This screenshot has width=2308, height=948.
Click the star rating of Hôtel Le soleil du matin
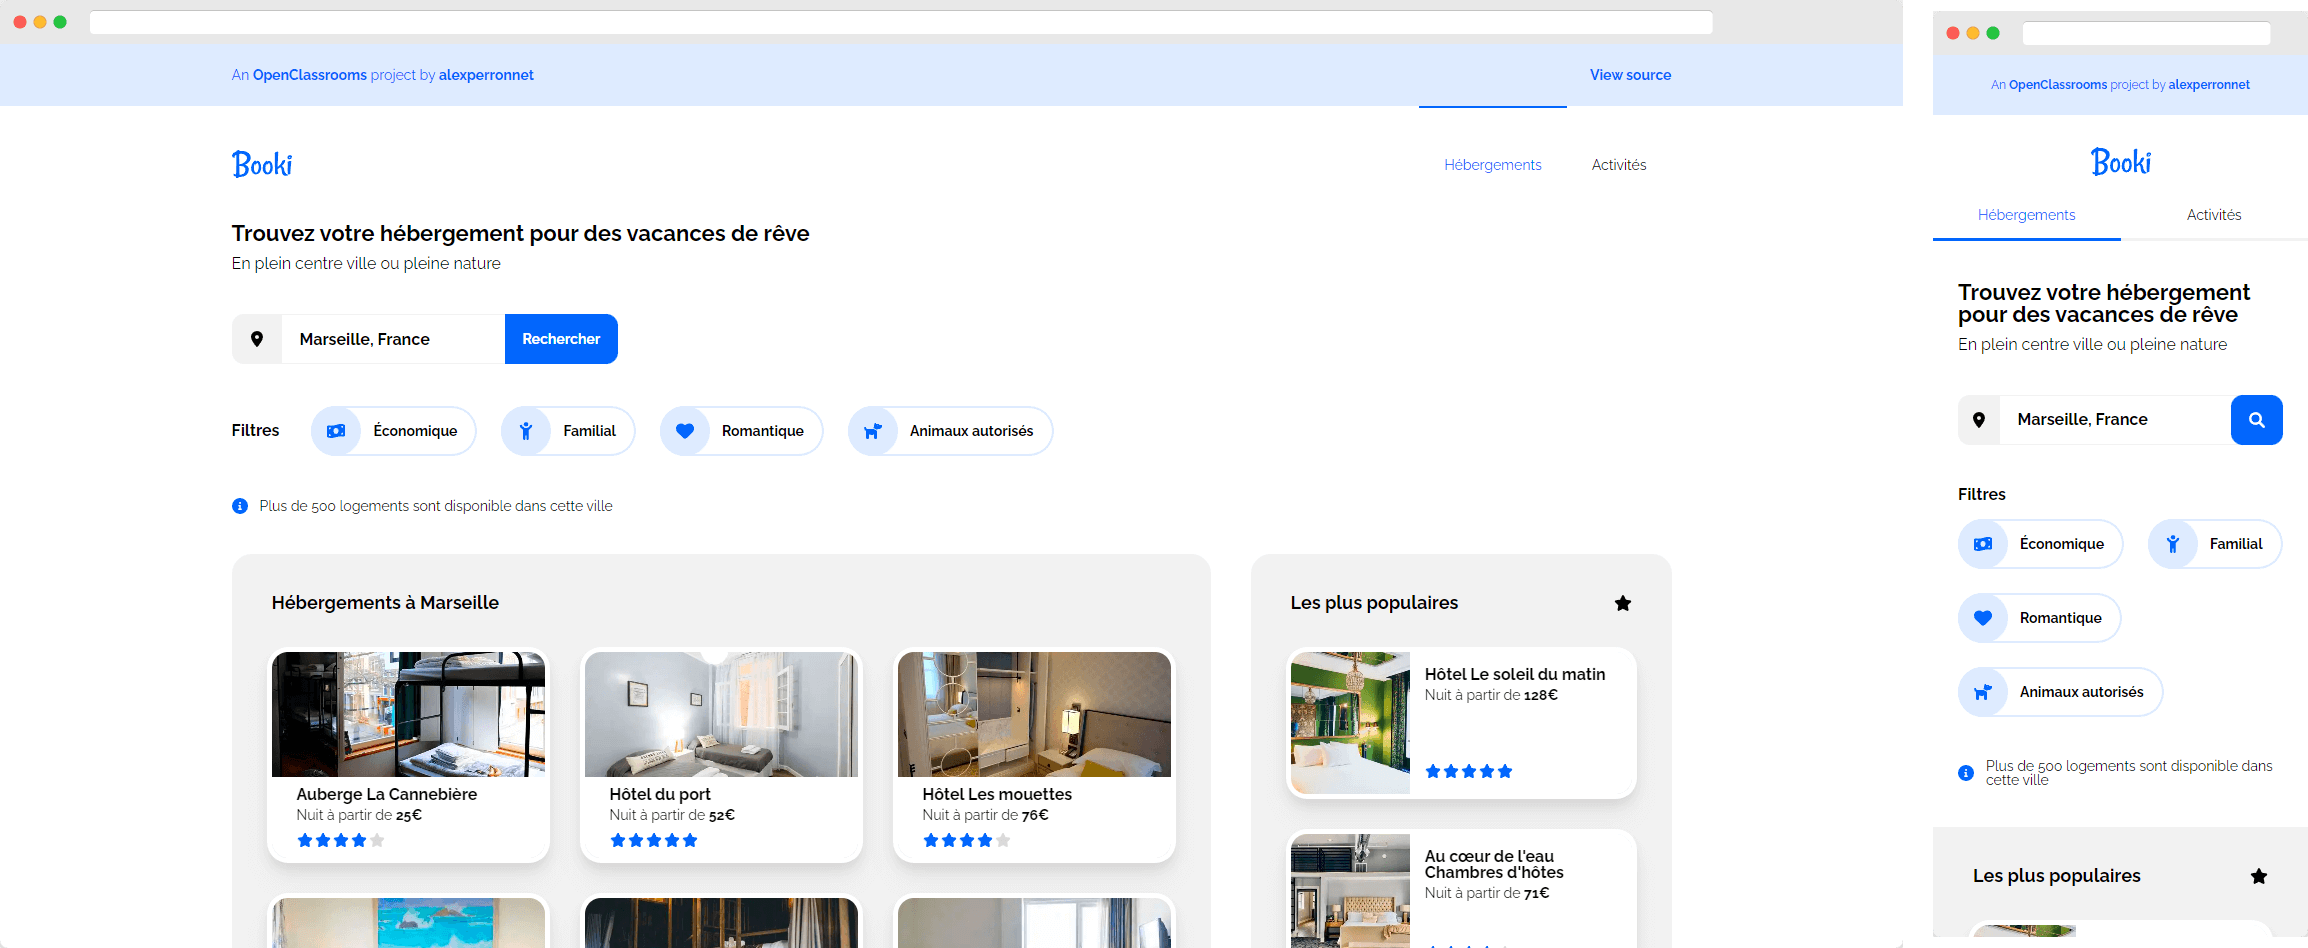(1469, 771)
